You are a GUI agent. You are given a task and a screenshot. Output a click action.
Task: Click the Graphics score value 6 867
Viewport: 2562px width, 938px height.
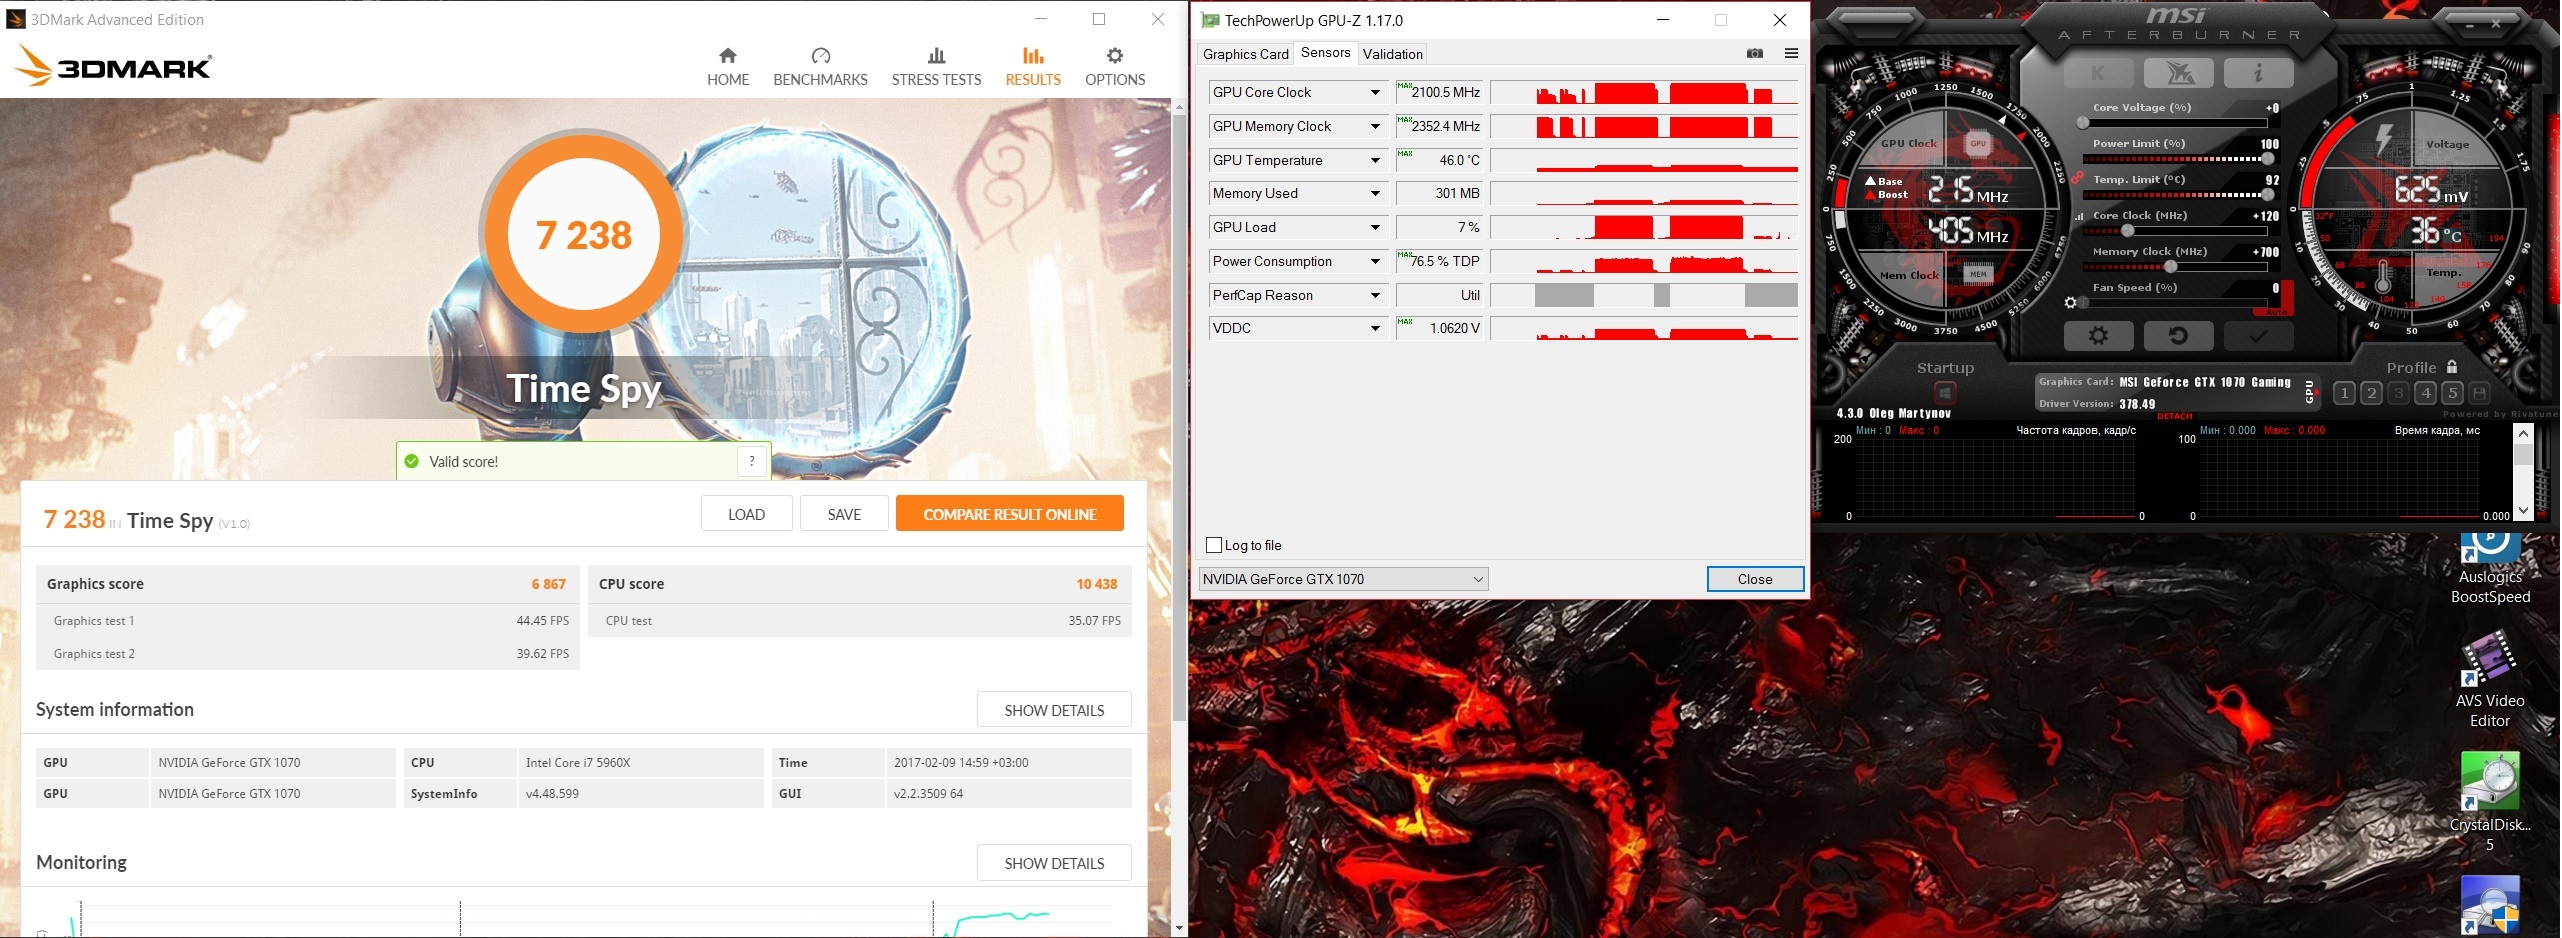coord(548,584)
